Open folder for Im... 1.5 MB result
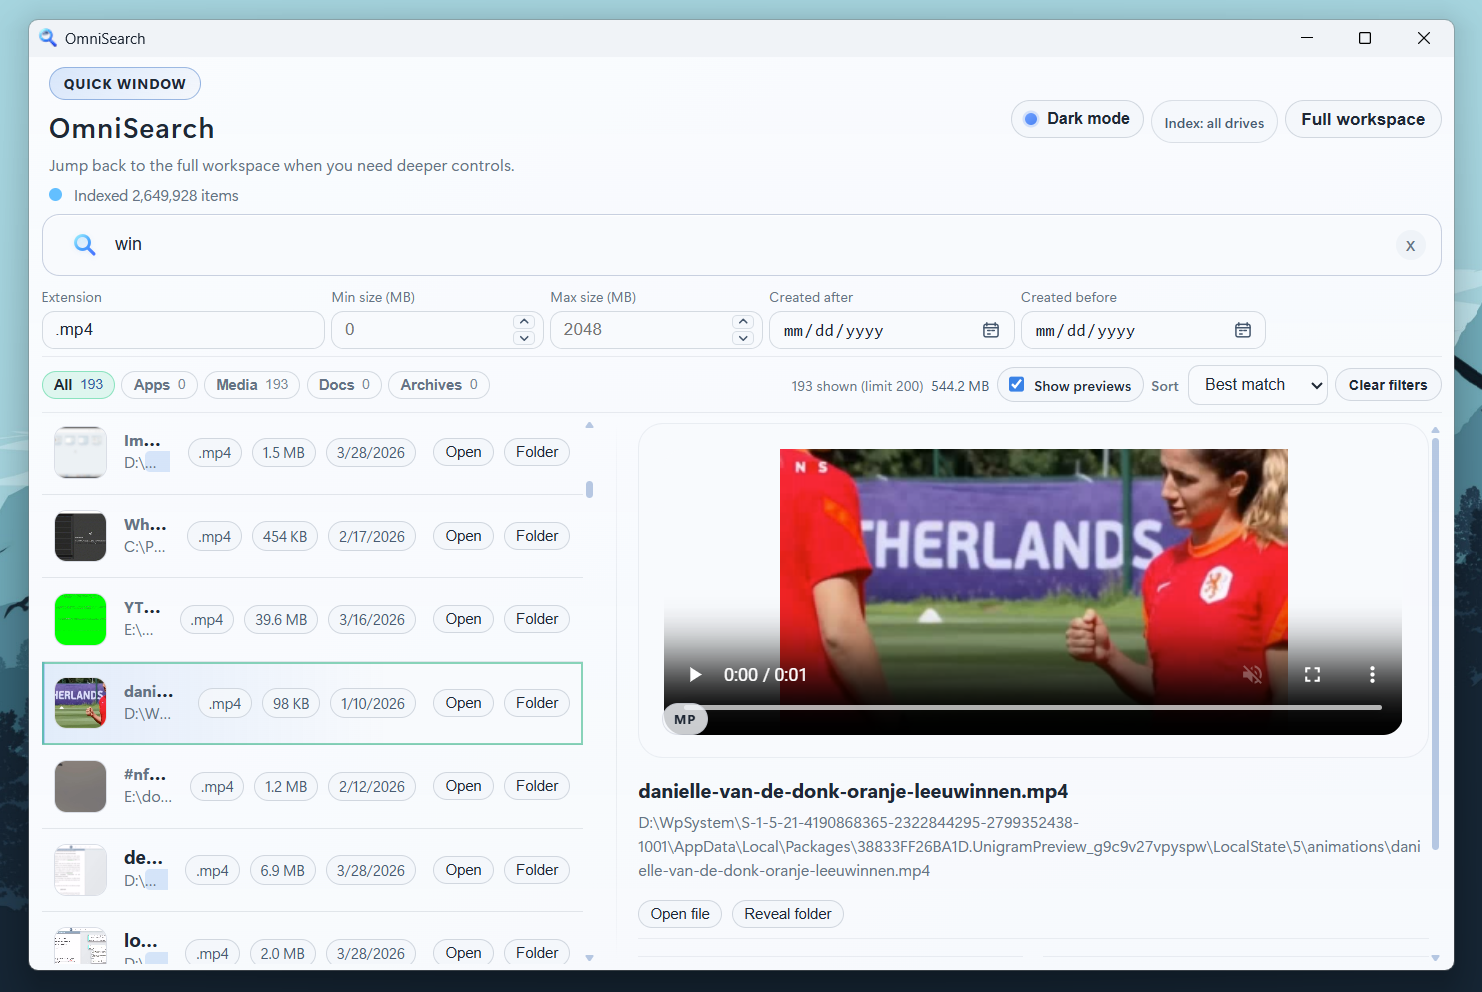Screen dimensions: 1482x992 coord(537,452)
